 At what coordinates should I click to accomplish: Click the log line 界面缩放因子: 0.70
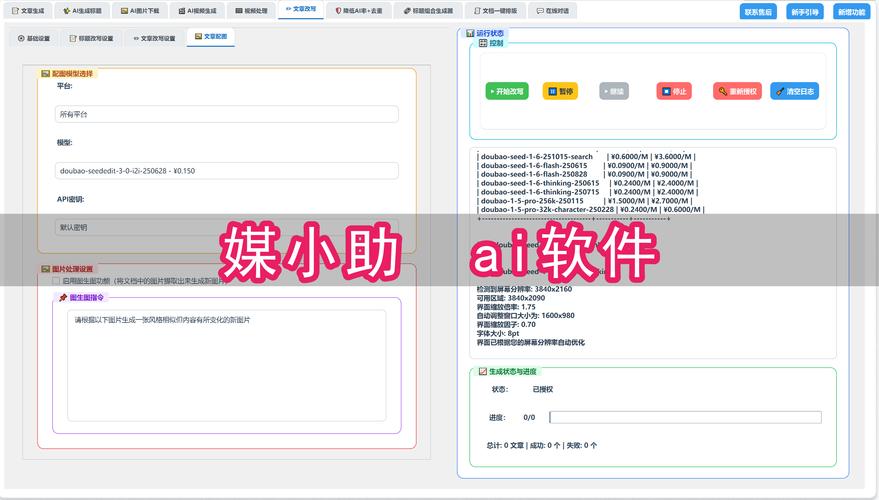(x=506, y=325)
